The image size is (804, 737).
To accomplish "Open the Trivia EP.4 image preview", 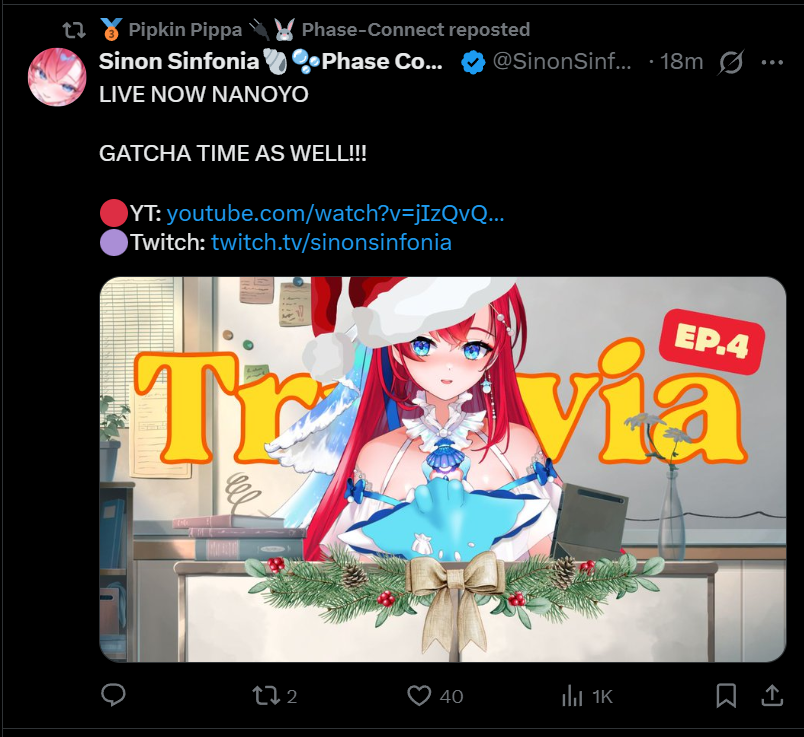I will tap(443, 469).
